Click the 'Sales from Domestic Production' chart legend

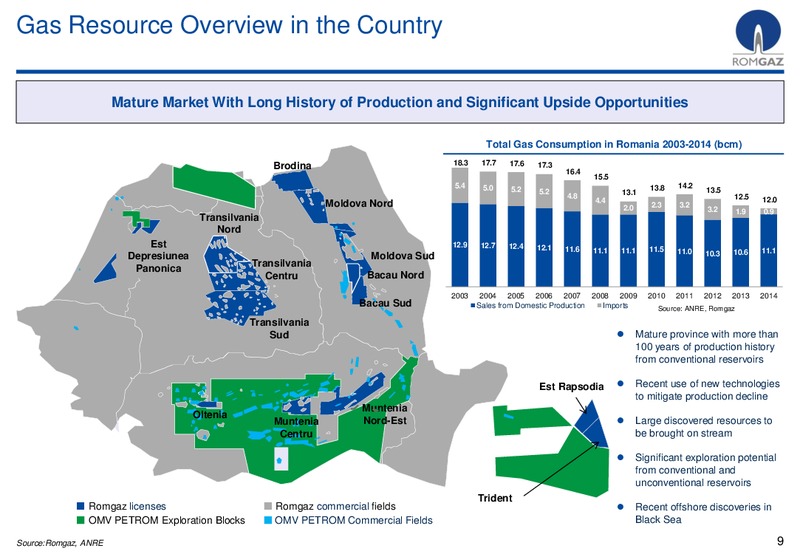[x=528, y=305]
